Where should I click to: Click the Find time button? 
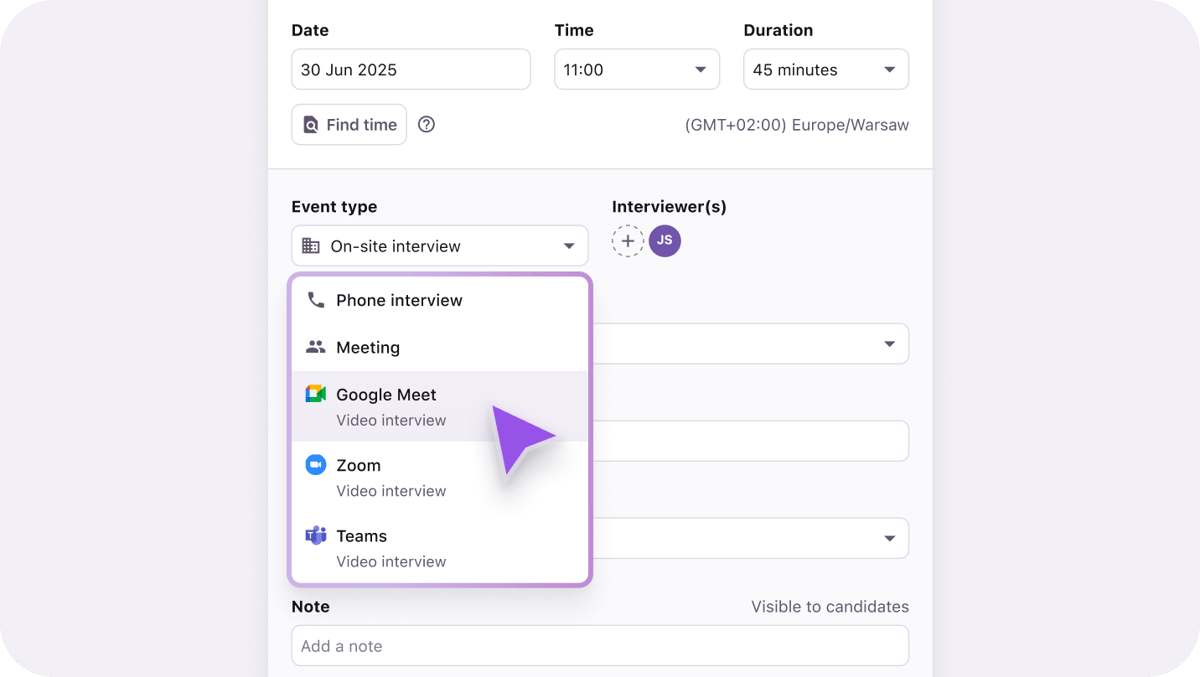tap(349, 124)
